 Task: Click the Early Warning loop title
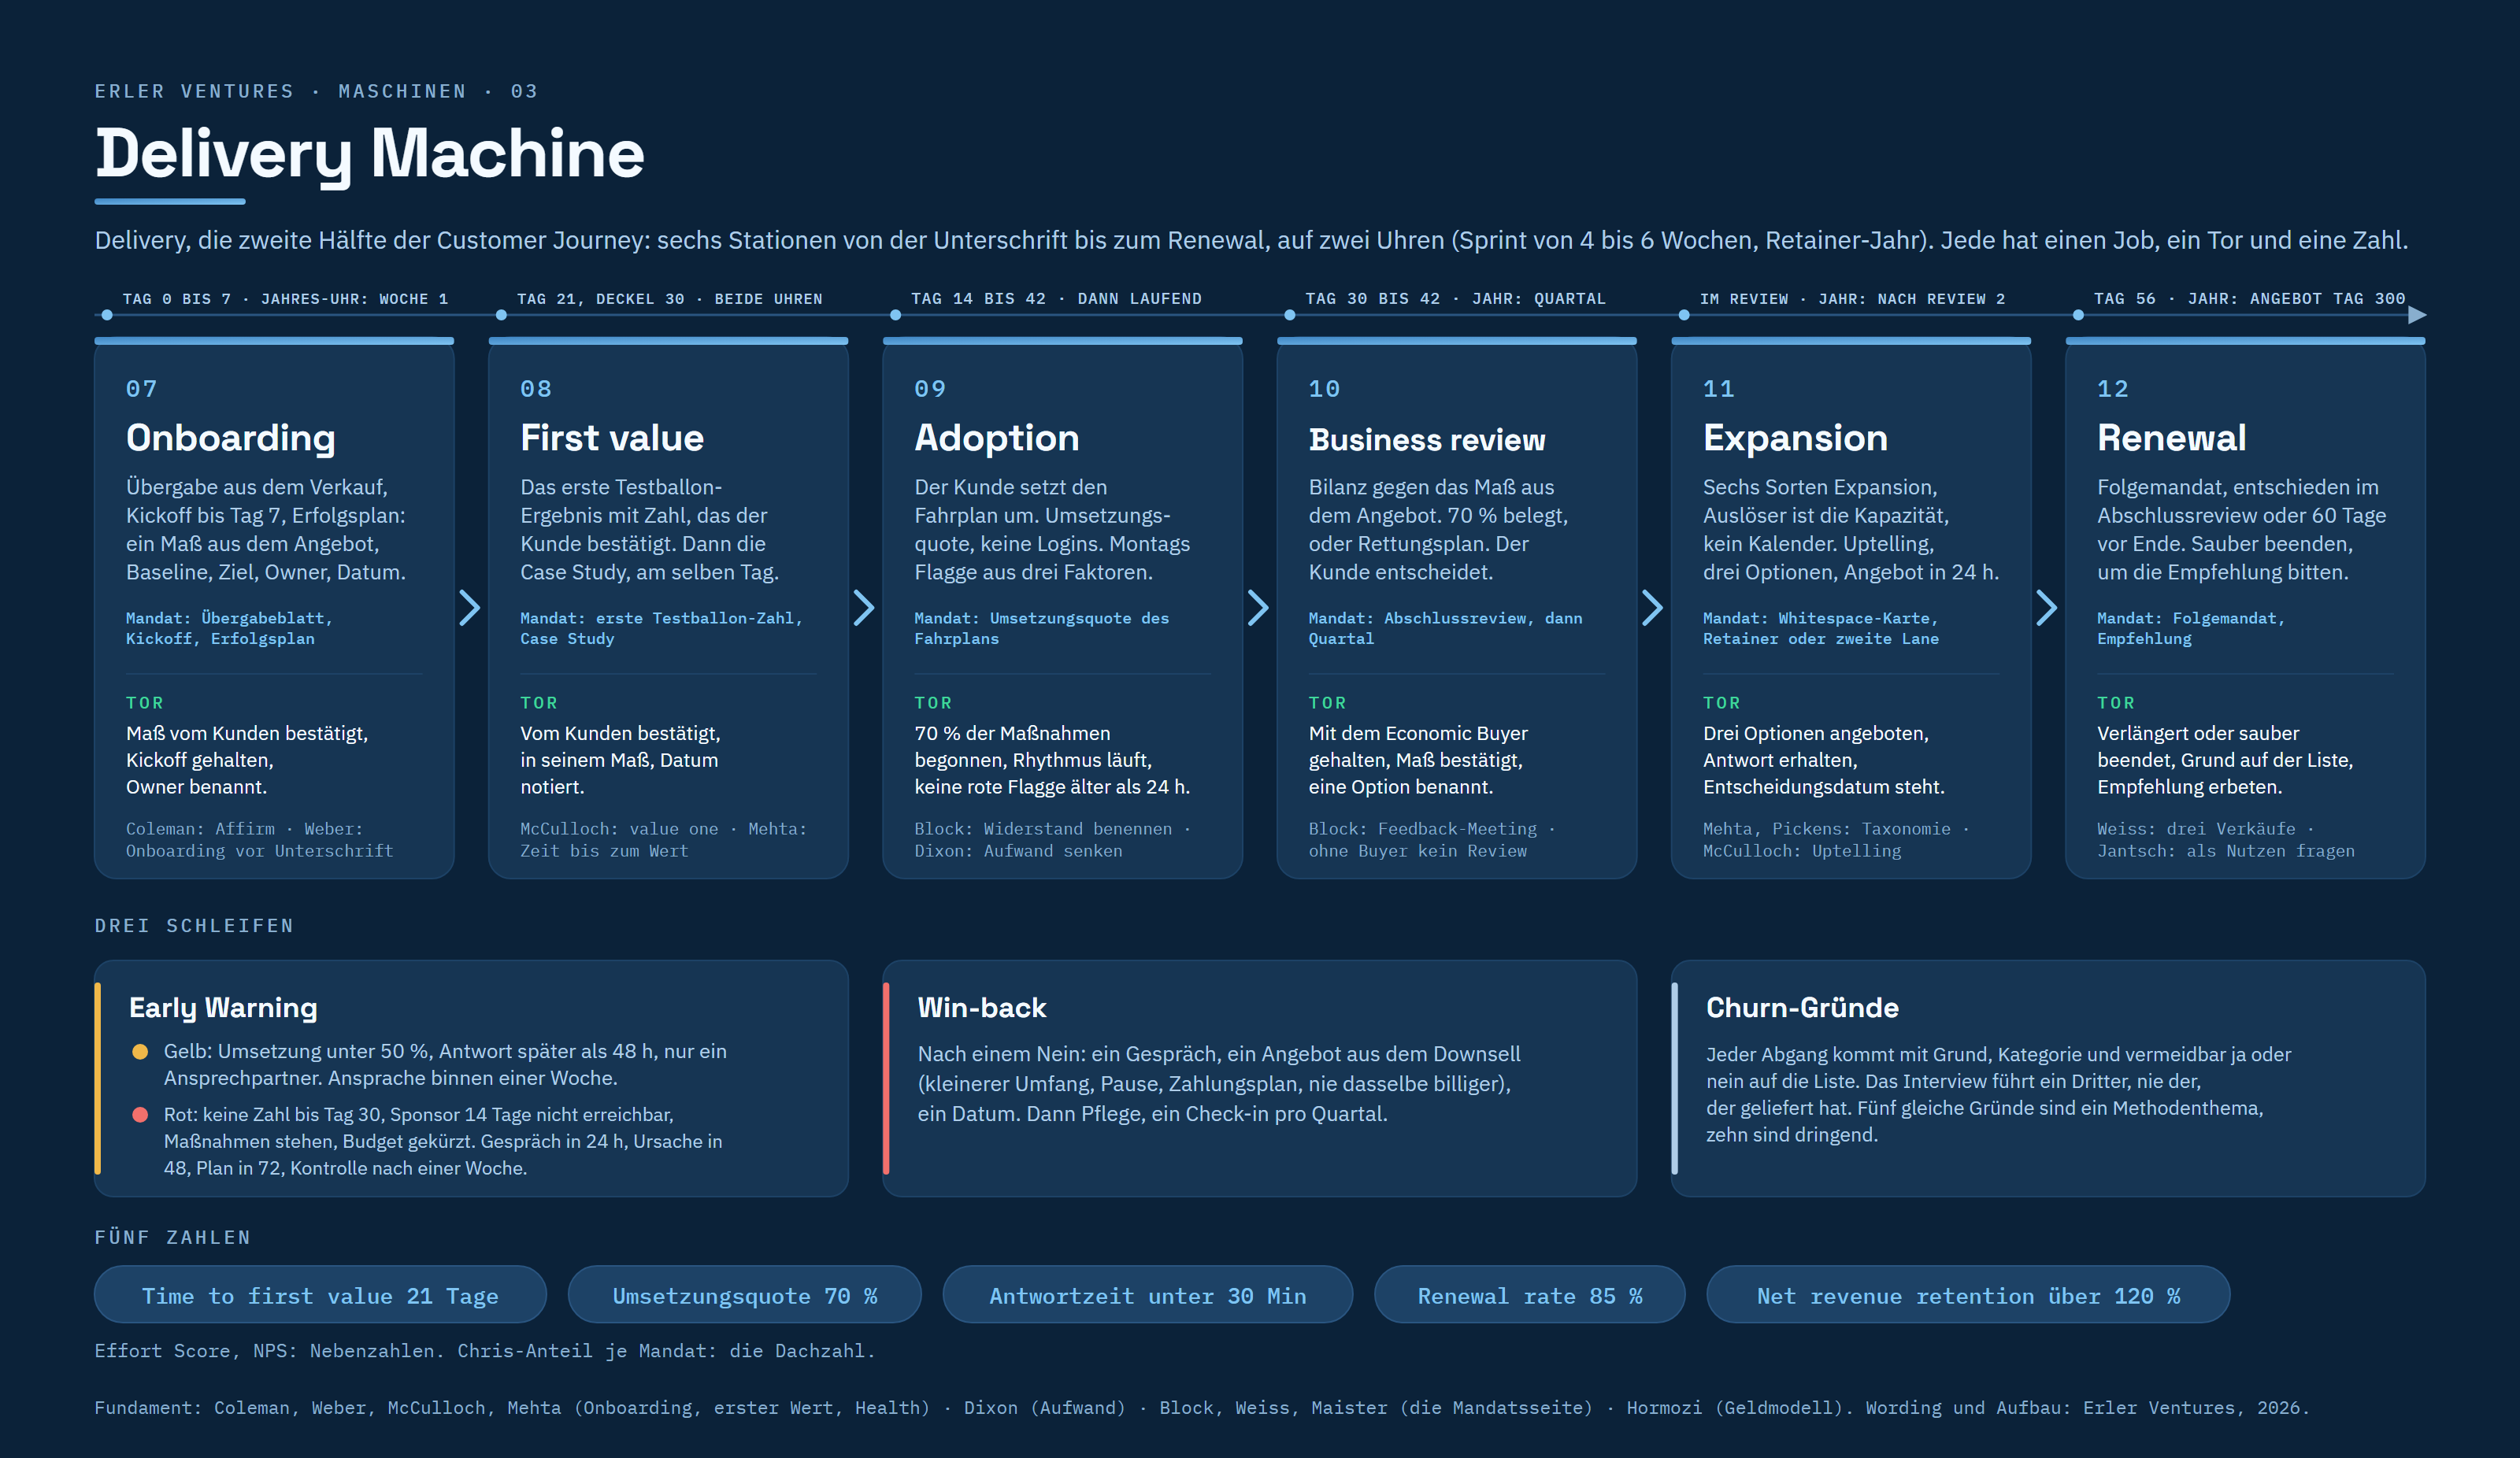tap(223, 1007)
